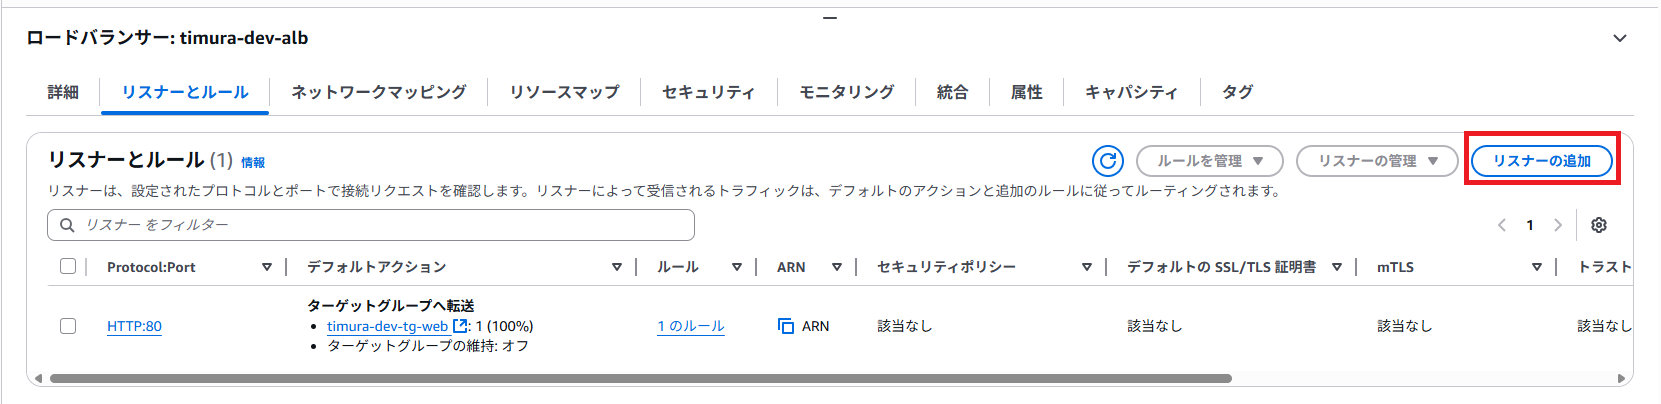Click the search icon in listener filter
Image resolution: width=1661 pixels, height=404 pixels.
(x=67, y=225)
